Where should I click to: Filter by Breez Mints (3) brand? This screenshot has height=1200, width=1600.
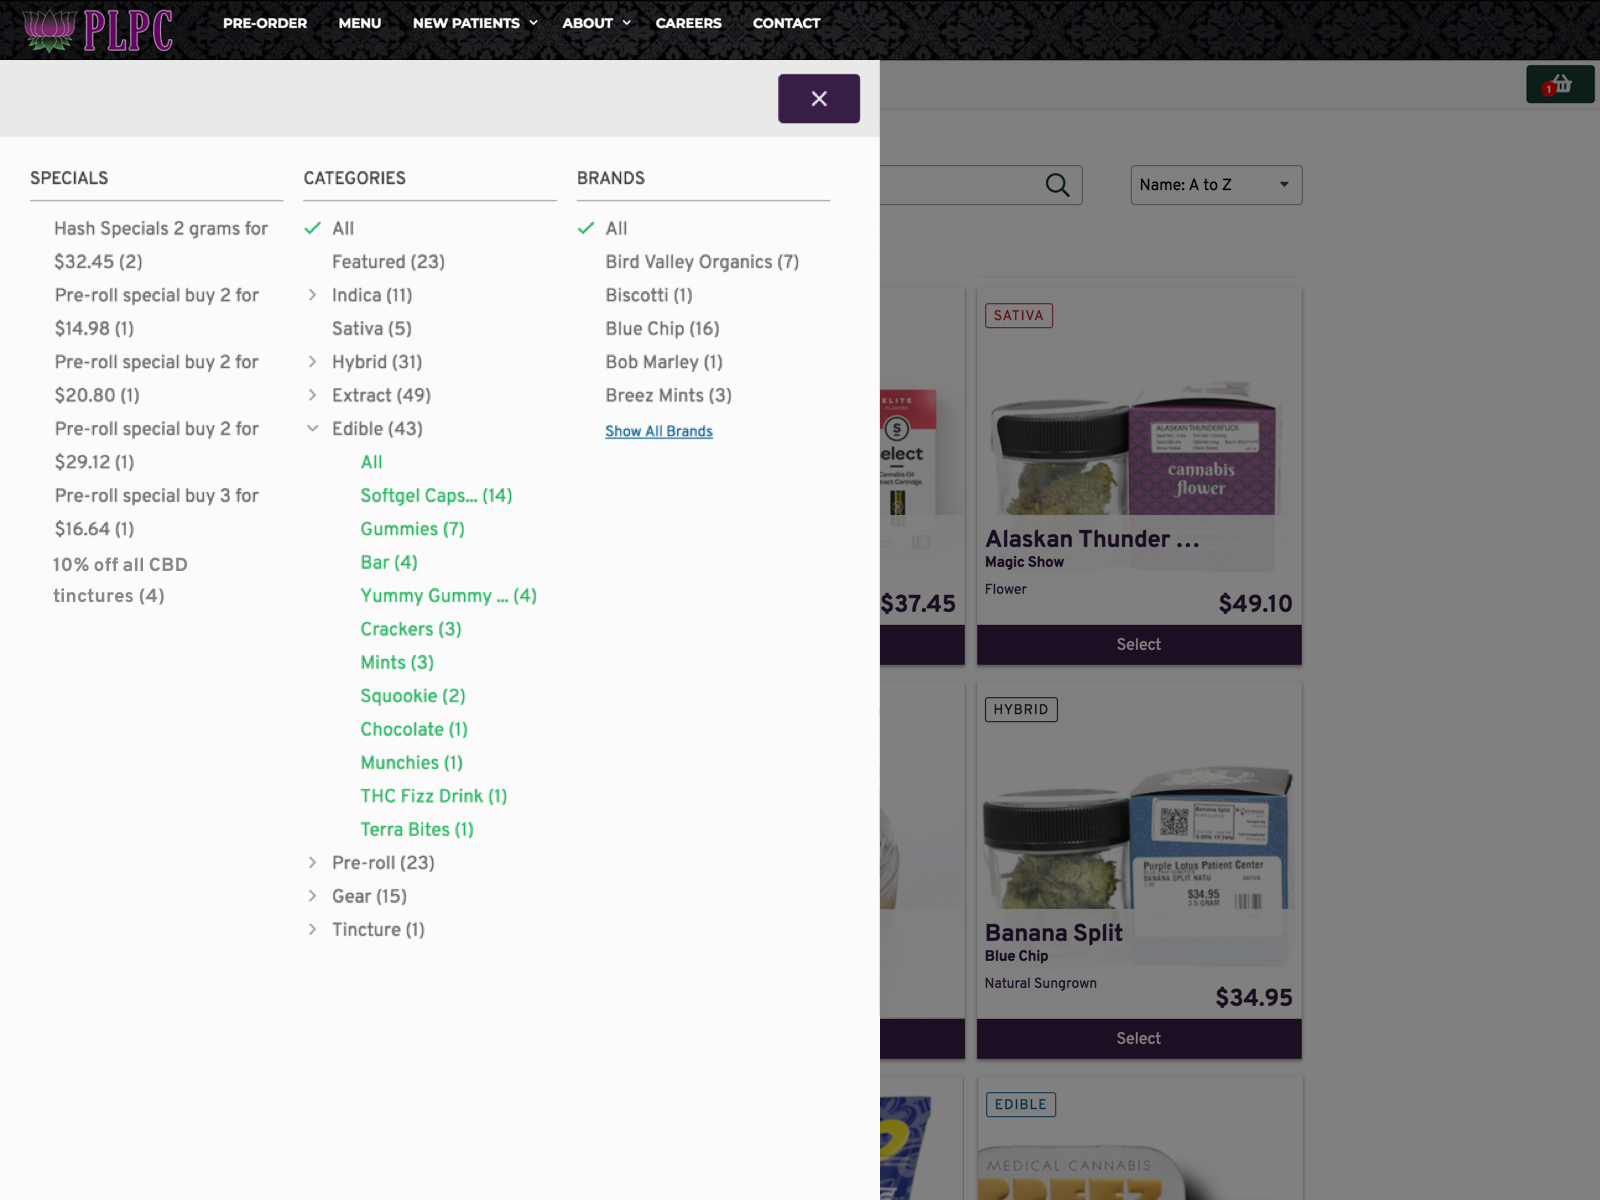[x=668, y=395]
